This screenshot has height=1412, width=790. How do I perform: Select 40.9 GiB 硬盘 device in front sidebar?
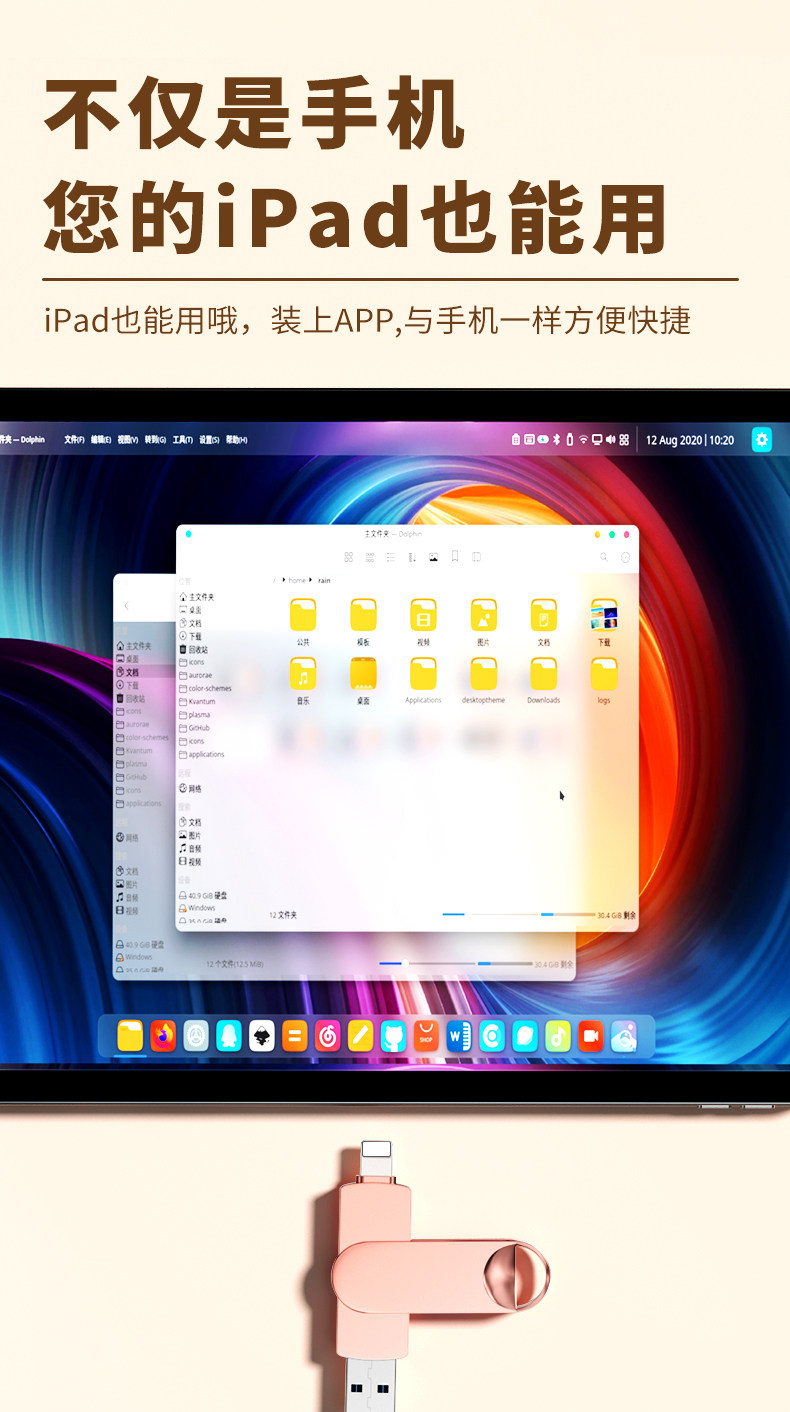pos(202,895)
